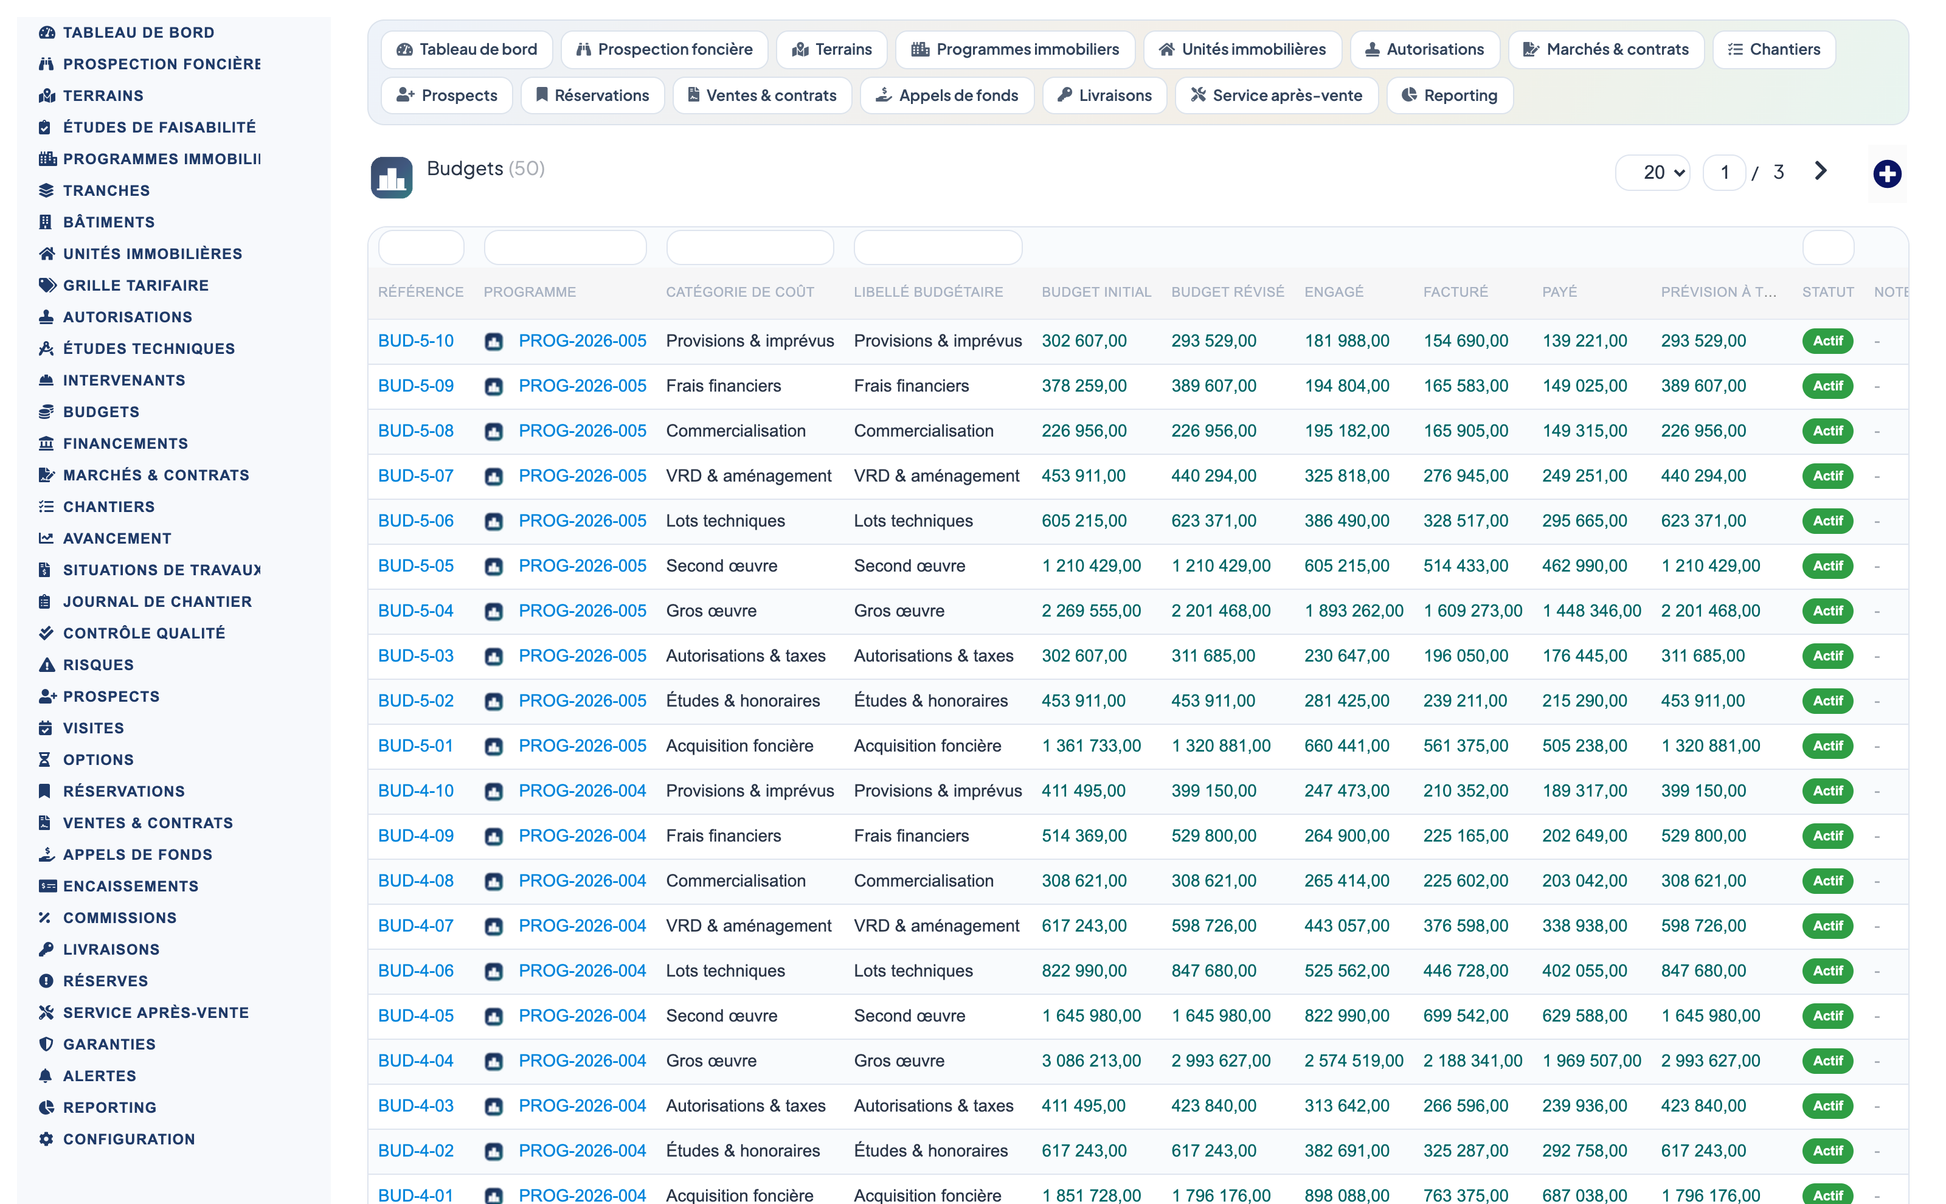This screenshot has width=1946, height=1204.
Task: Click the Libellé budgétaire filter input
Action: click(938, 247)
